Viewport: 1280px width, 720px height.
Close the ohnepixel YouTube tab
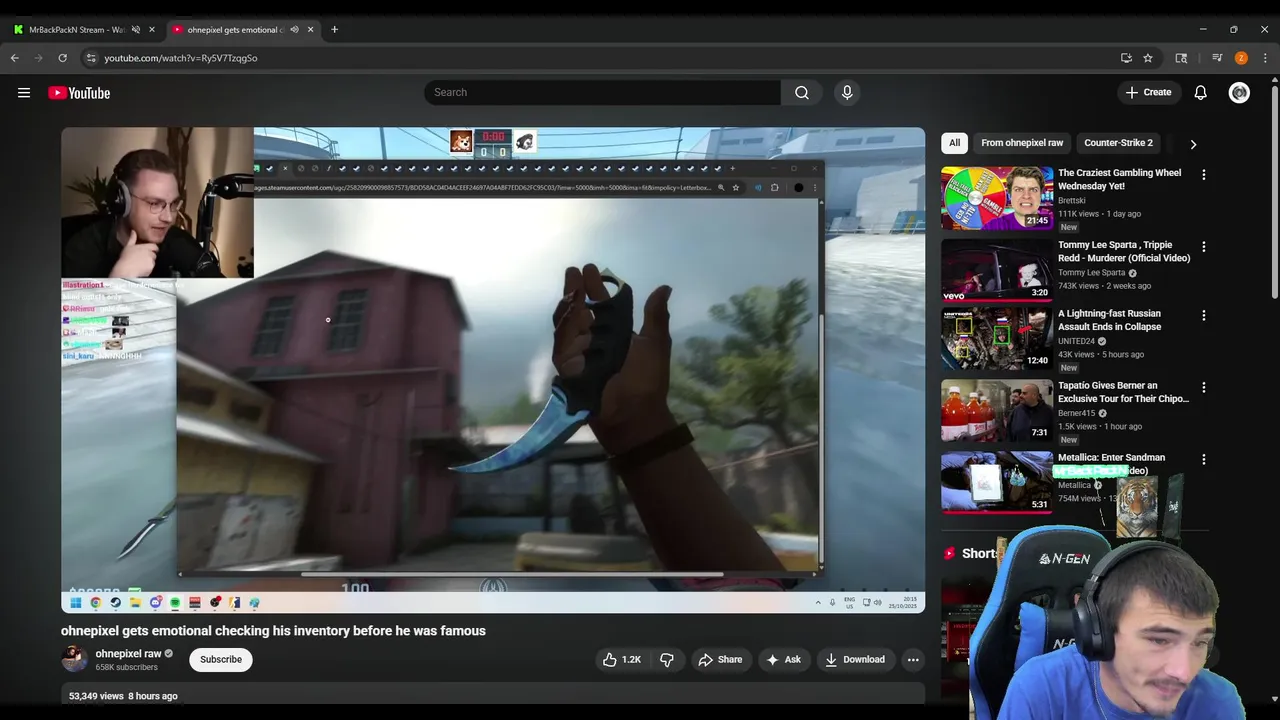pos(310,29)
